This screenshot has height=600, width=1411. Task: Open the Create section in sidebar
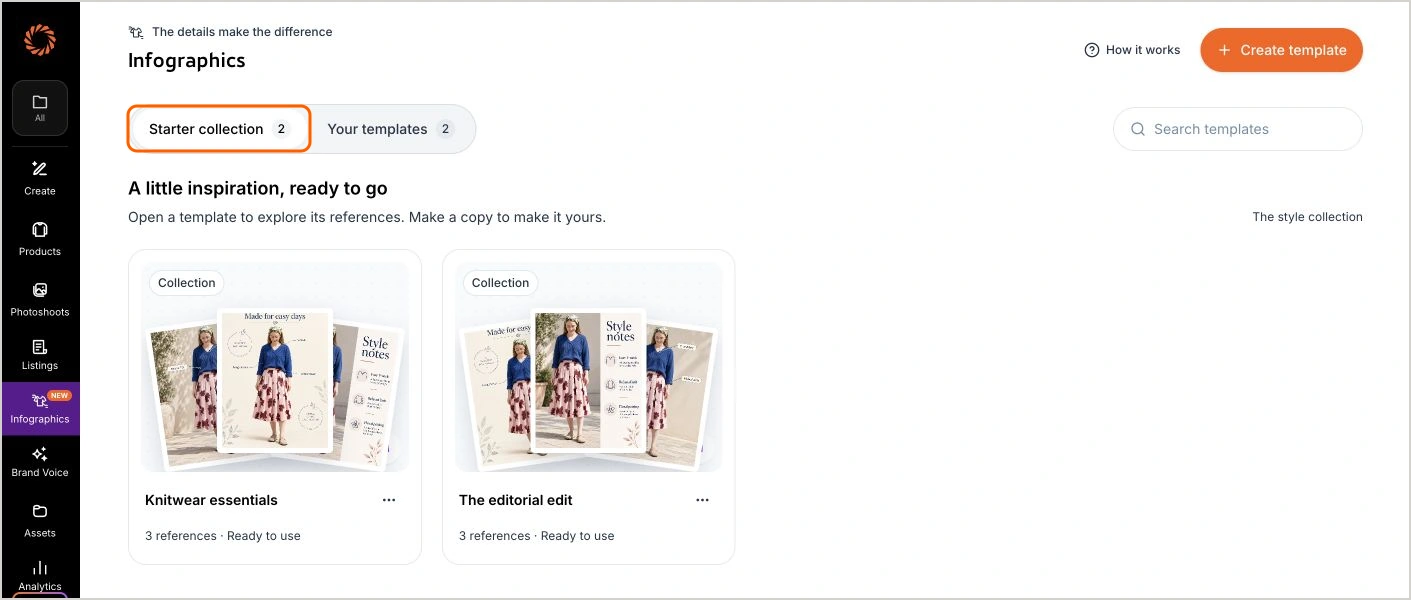(x=40, y=178)
